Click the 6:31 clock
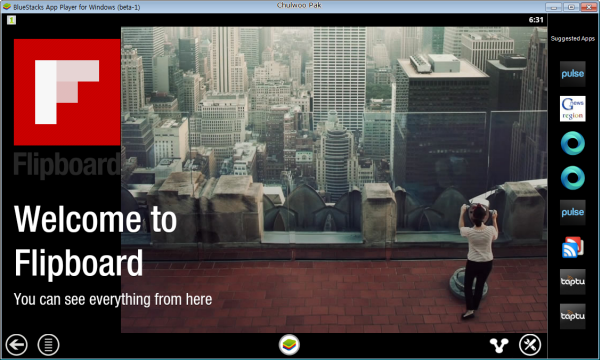This screenshot has width=600, height=360. (536, 20)
